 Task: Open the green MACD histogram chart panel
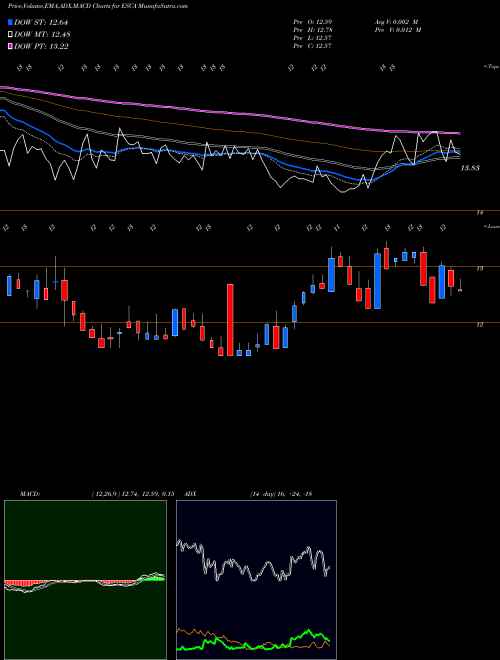85,580
